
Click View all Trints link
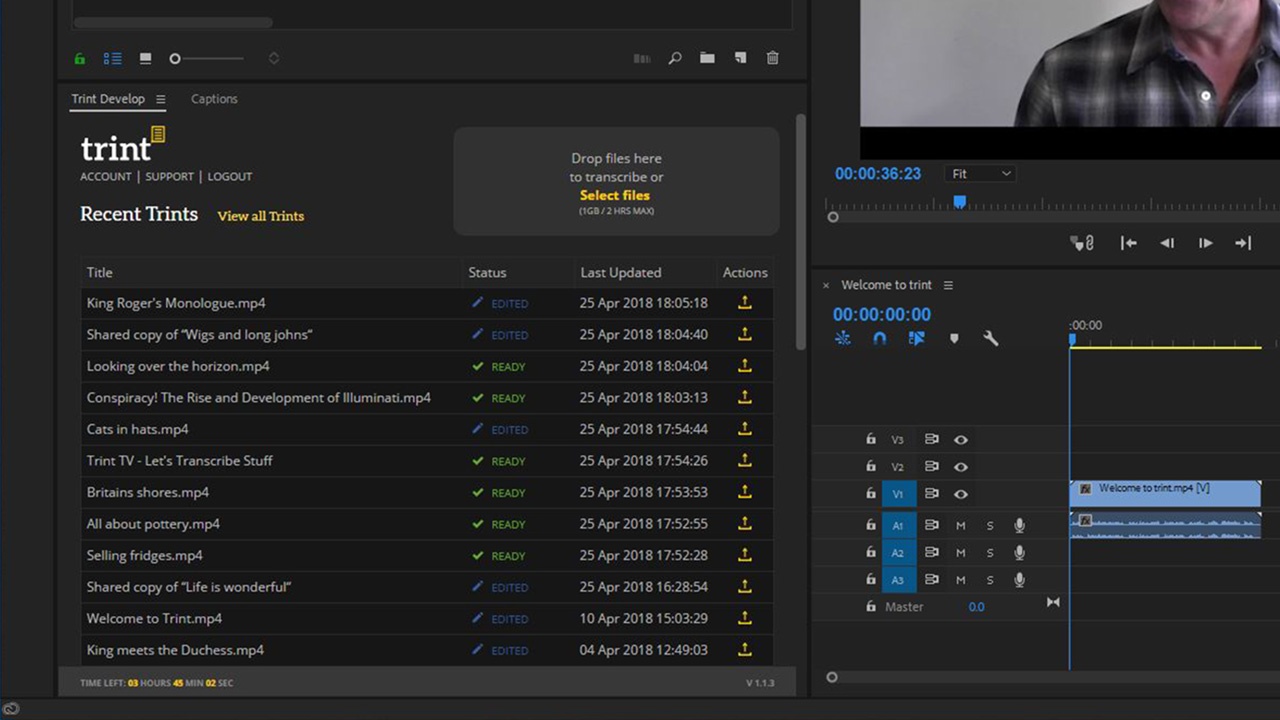[261, 216]
